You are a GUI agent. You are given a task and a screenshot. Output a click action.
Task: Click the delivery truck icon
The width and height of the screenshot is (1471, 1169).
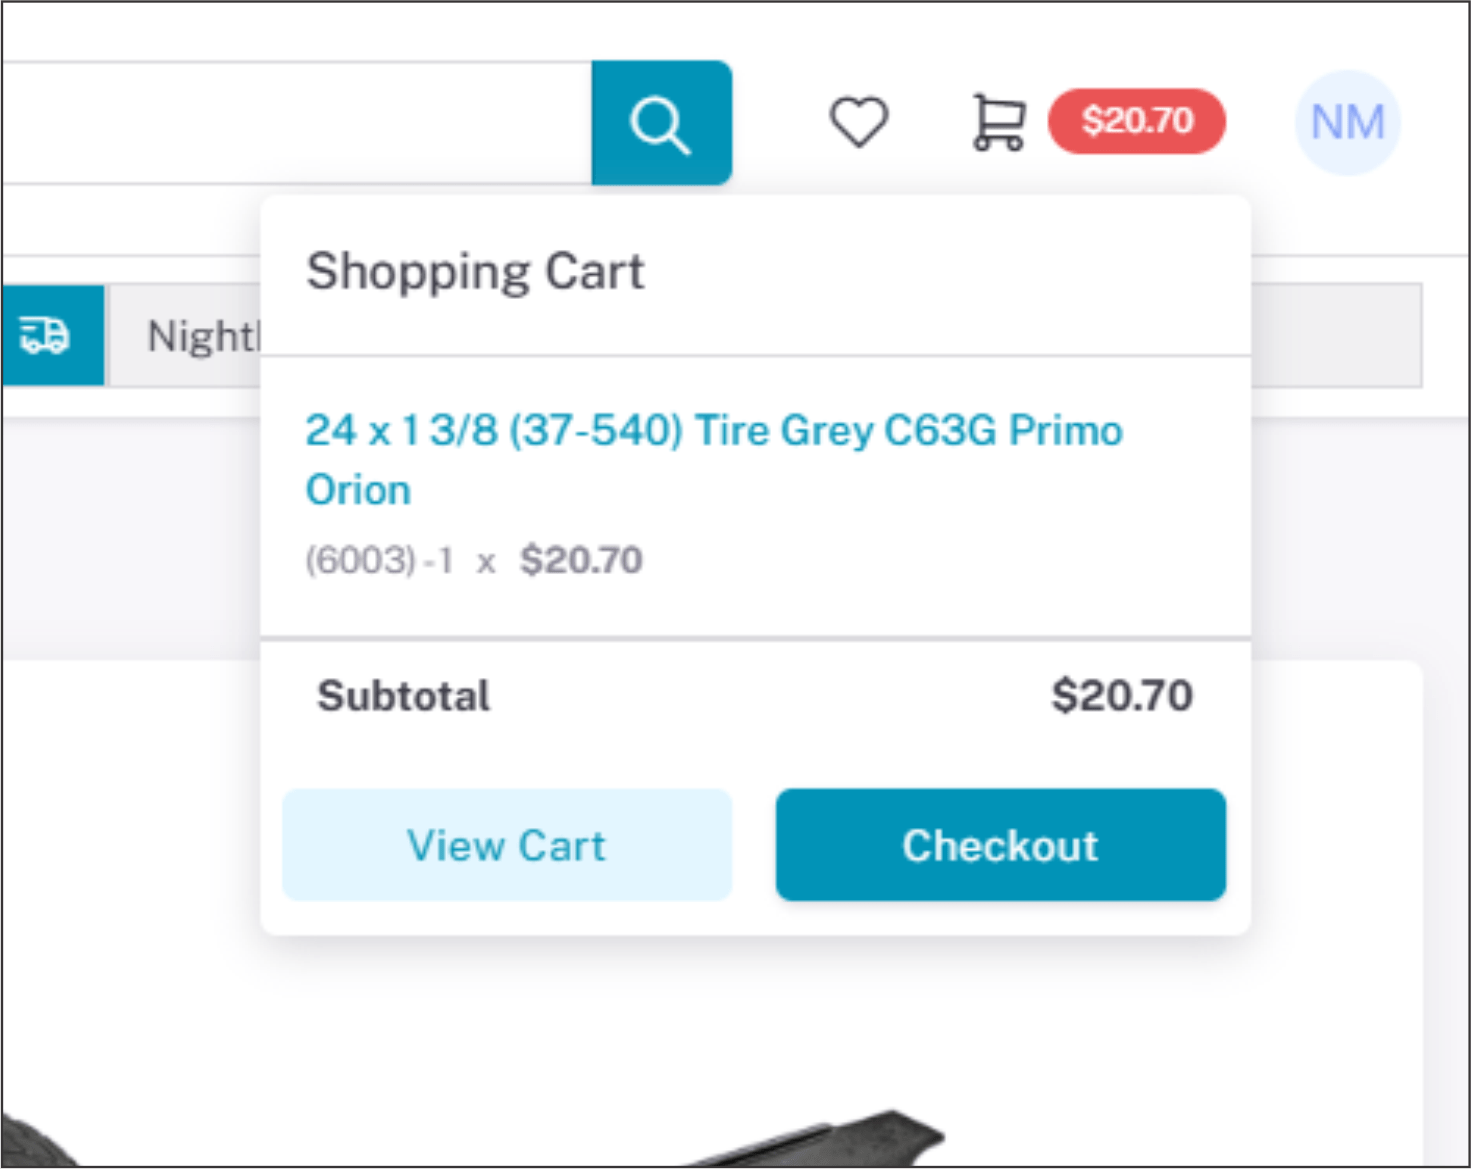point(46,335)
